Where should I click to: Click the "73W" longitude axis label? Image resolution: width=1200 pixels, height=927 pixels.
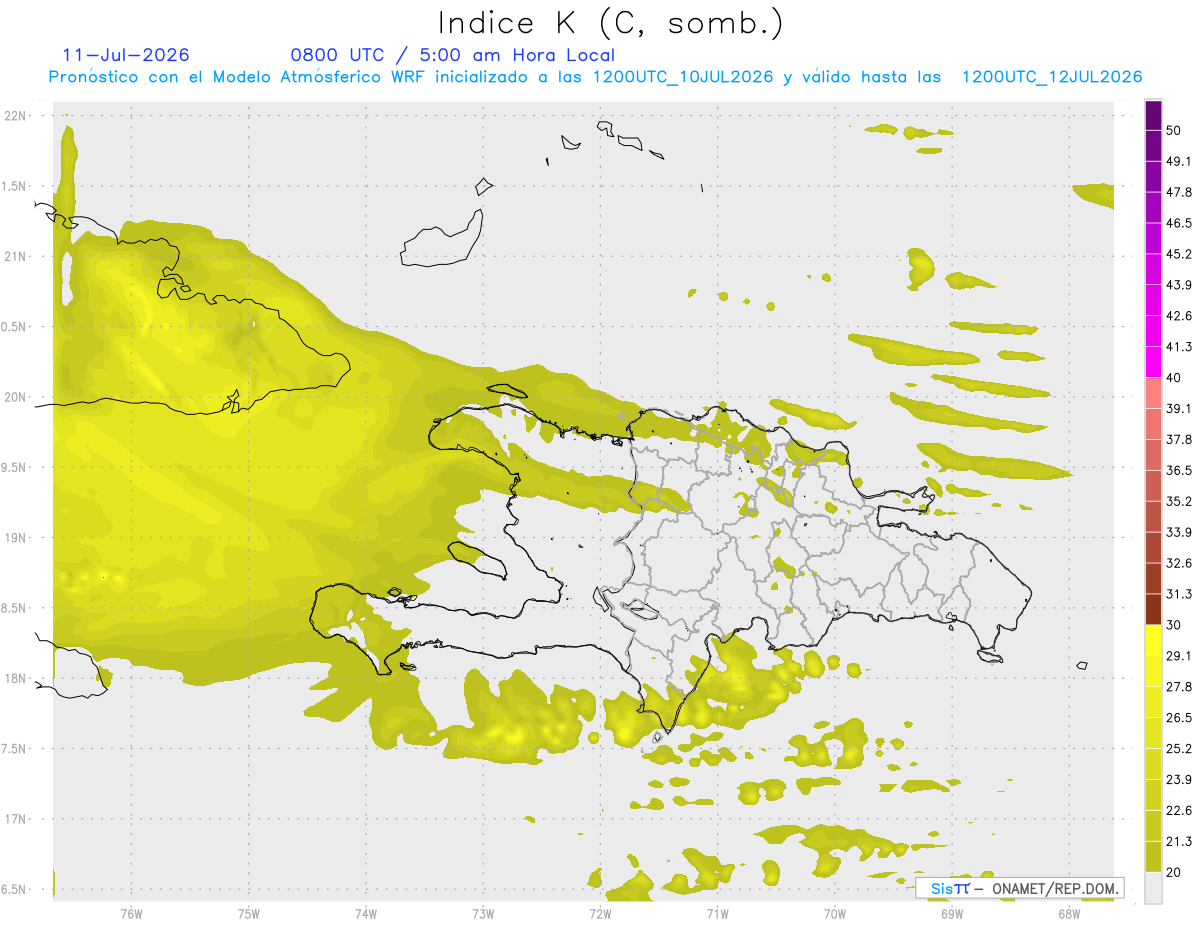(483, 914)
